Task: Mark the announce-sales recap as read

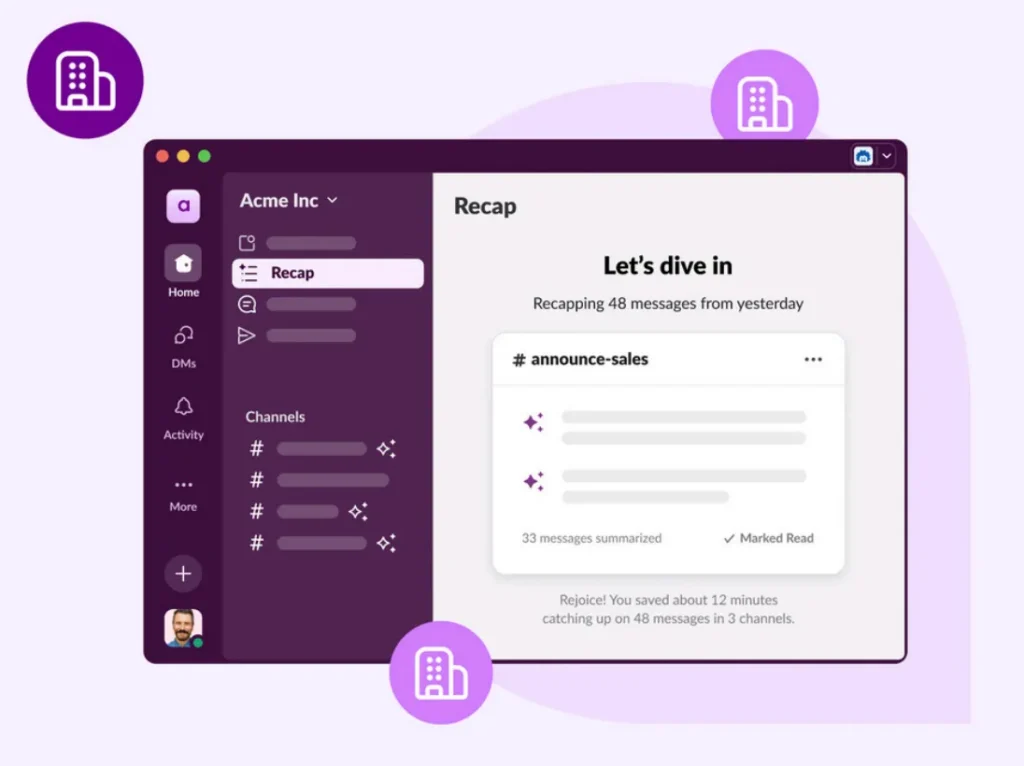Action: (x=768, y=538)
